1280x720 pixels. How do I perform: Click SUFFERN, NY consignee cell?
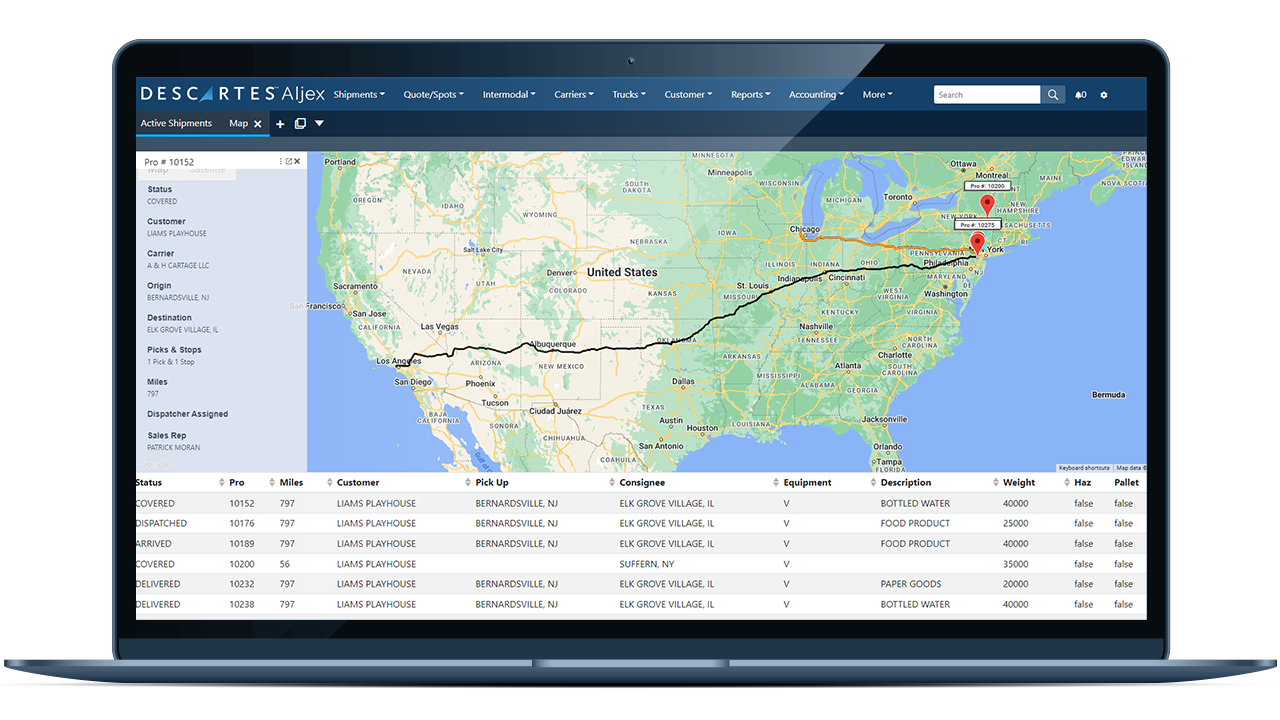647,564
